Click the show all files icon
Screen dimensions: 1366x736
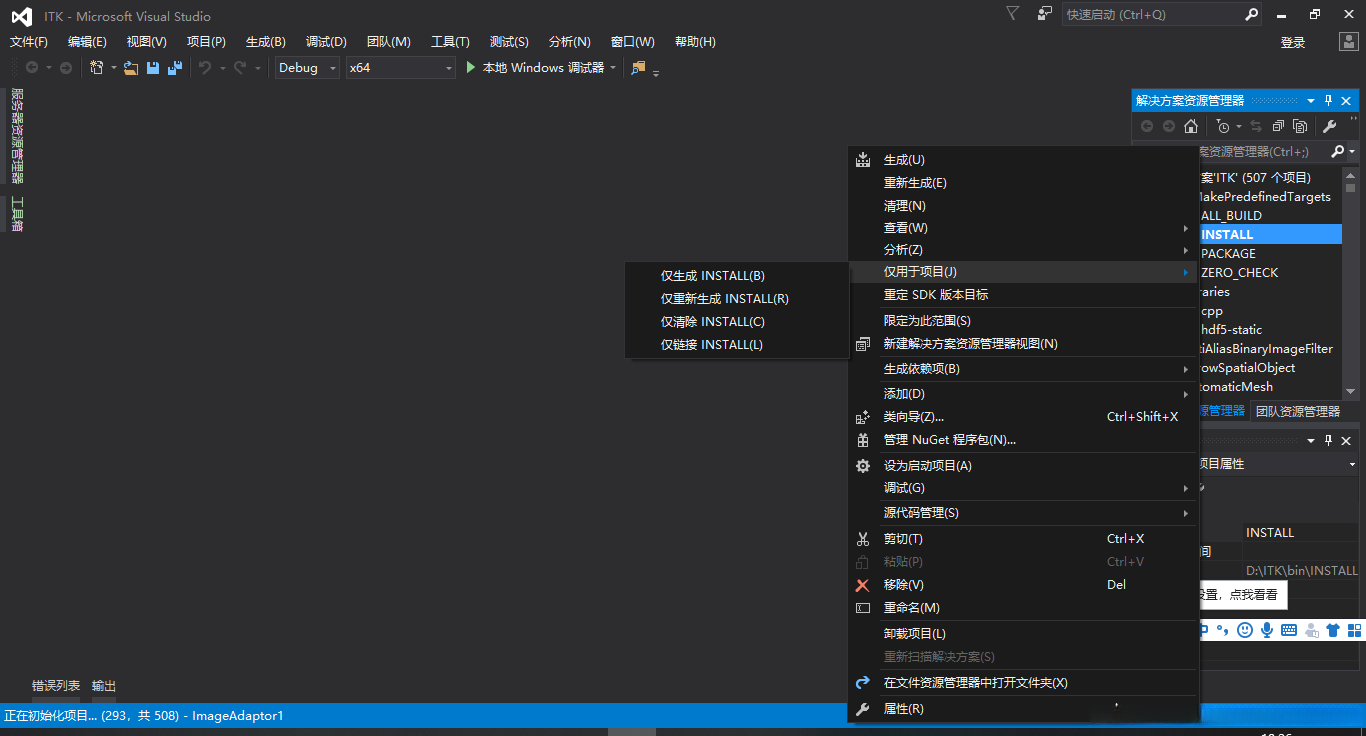coord(1300,126)
